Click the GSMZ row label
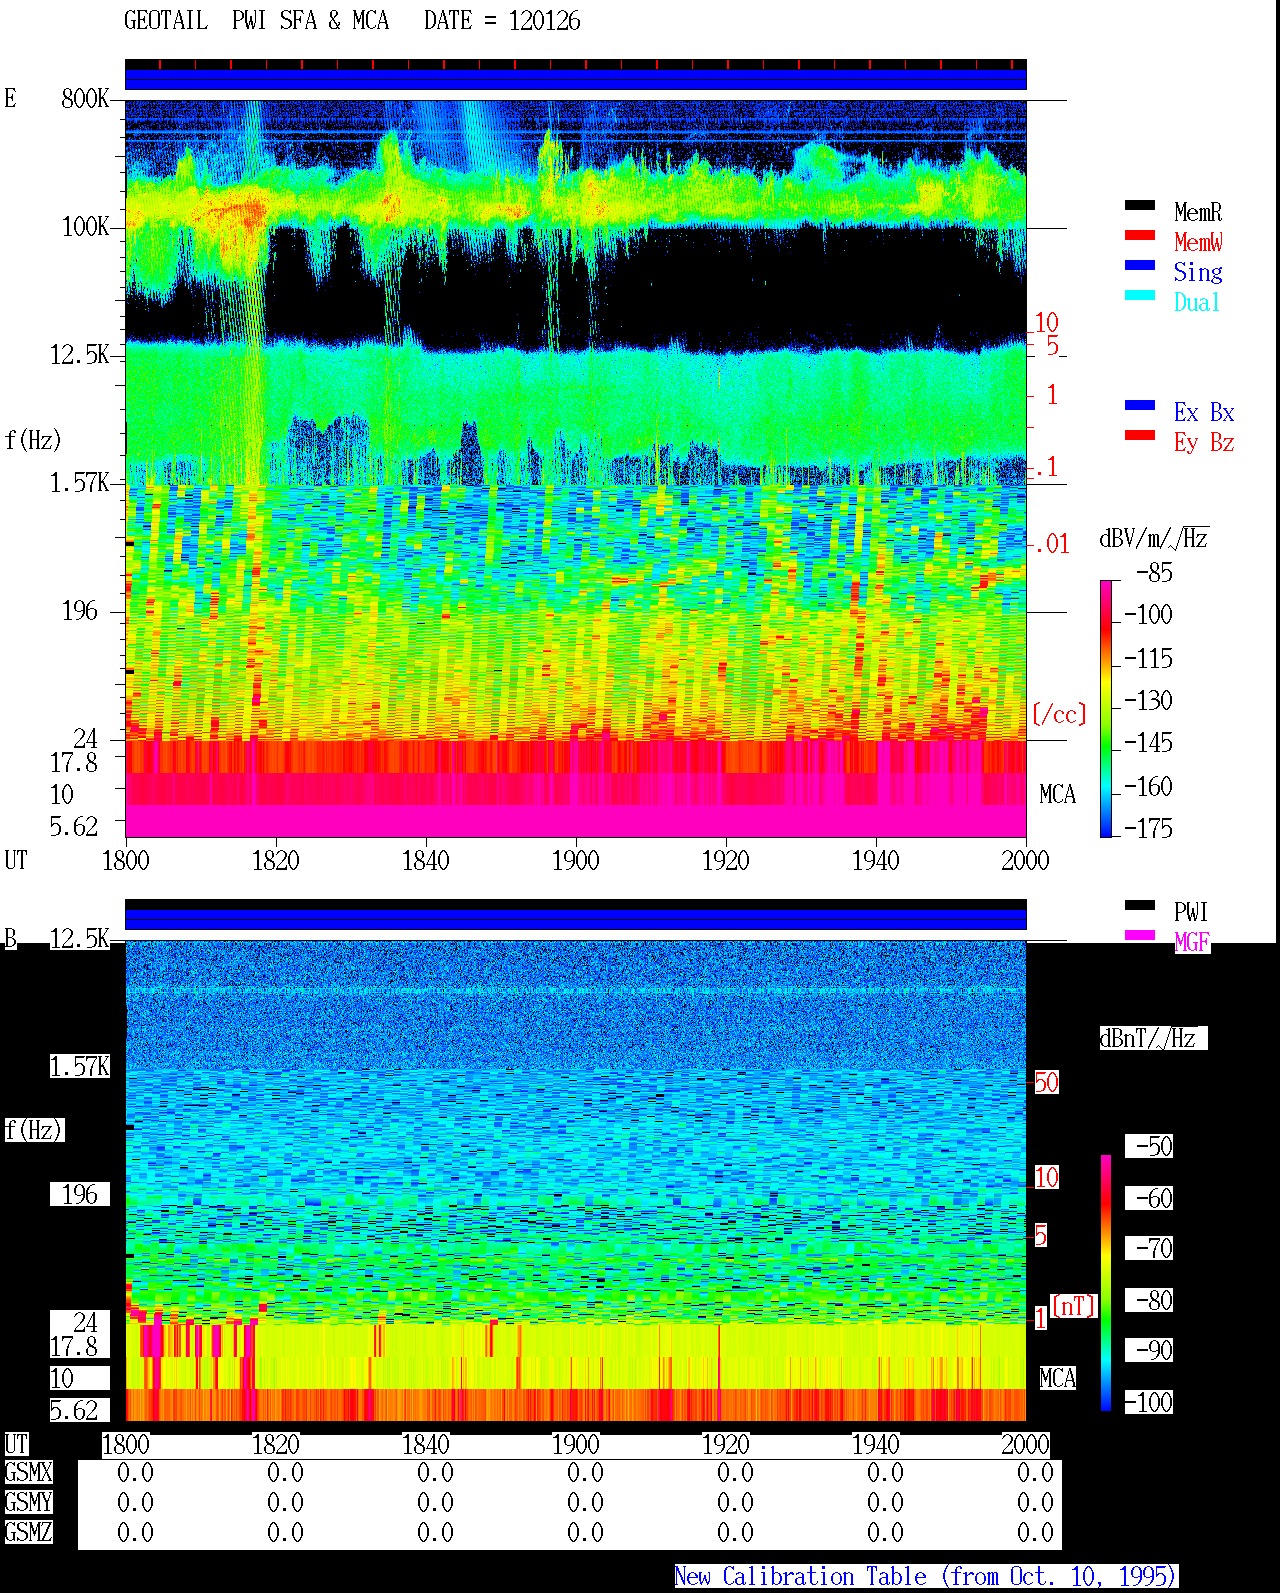This screenshot has width=1280, height=1593. 28,1533
